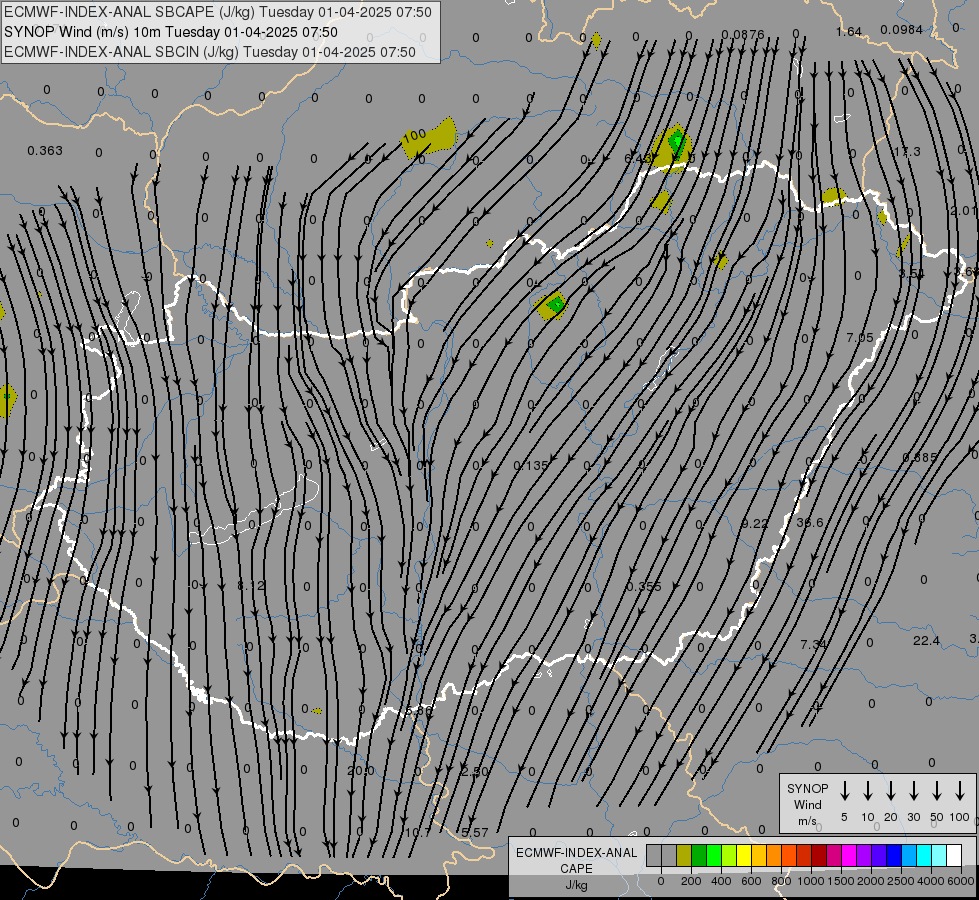Pick the purple swatch before 2000
Screen dimensions: 979x900
[864, 855]
